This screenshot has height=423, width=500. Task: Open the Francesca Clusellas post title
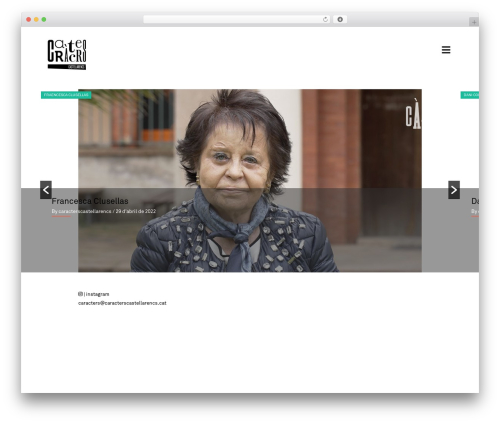tap(90, 201)
